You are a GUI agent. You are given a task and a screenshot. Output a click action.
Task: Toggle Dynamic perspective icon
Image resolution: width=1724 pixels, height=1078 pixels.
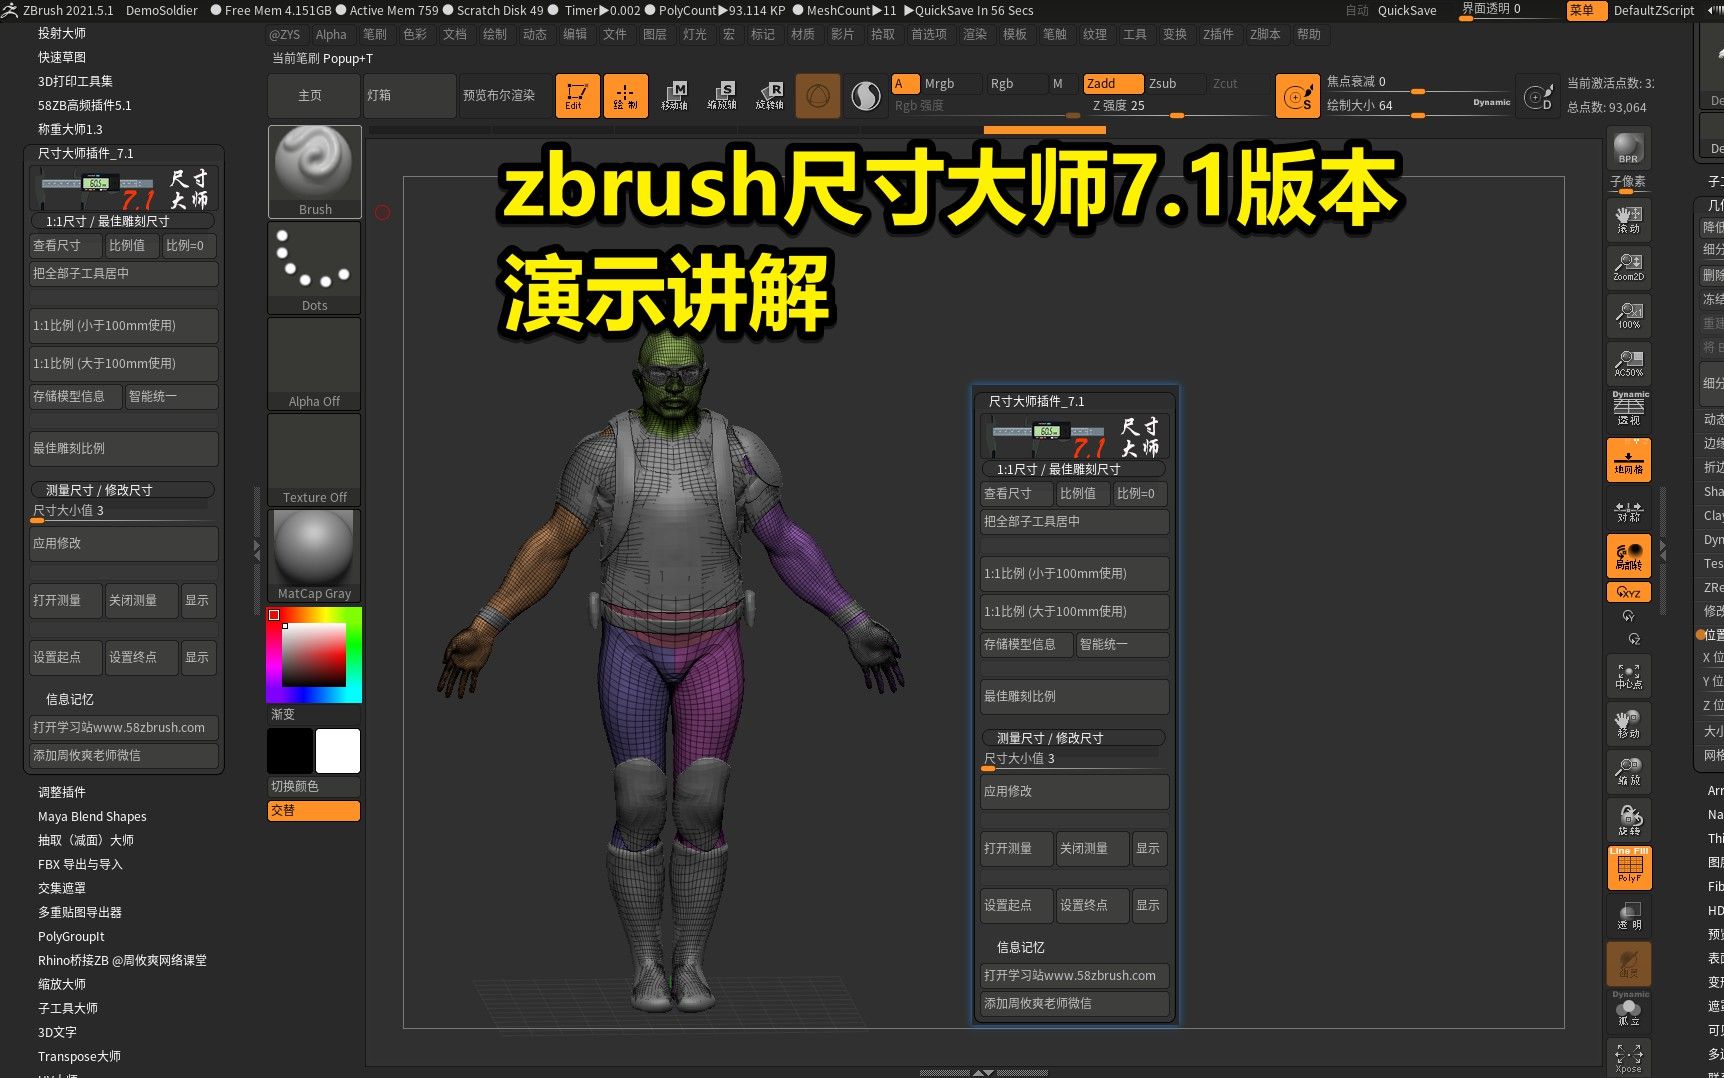pyautogui.click(x=1629, y=409)
